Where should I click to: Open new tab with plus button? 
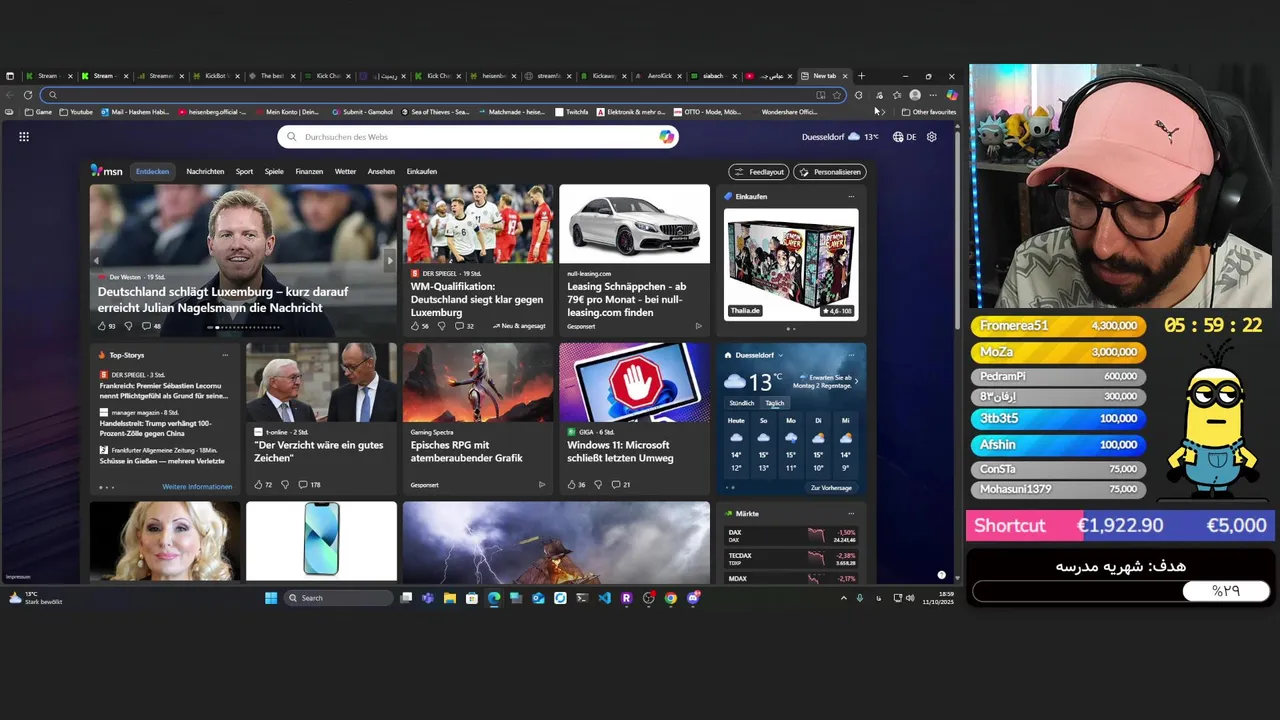(x=862, y=76)
